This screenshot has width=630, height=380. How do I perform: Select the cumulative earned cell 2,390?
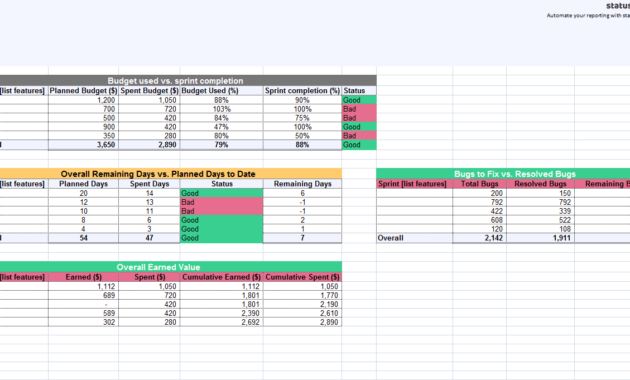(x=221, y=313)
